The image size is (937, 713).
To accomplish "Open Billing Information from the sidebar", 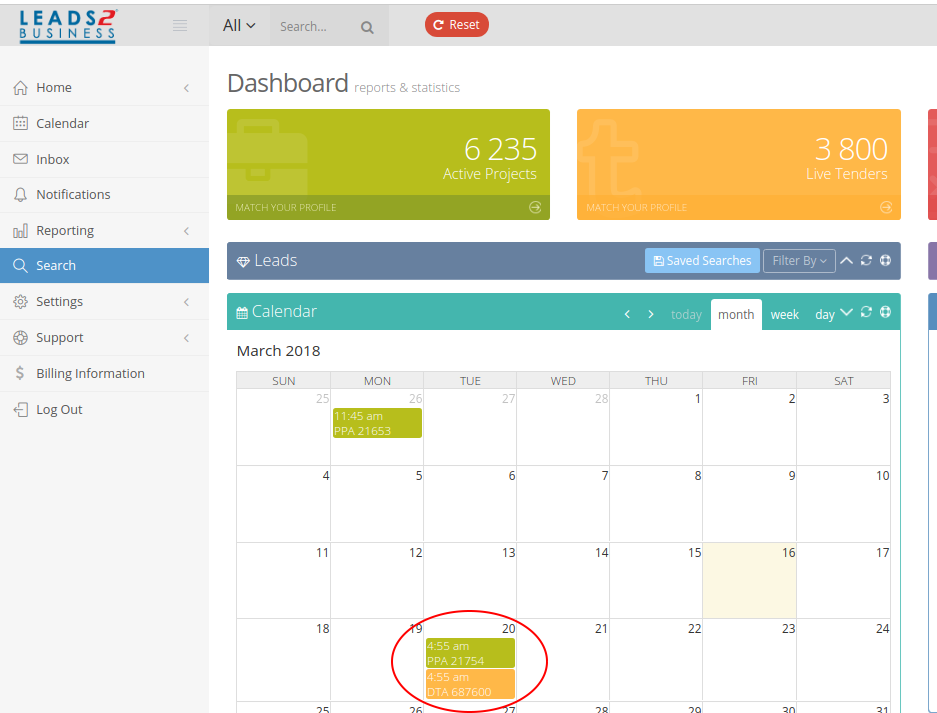I will click(x=105, y=374).
